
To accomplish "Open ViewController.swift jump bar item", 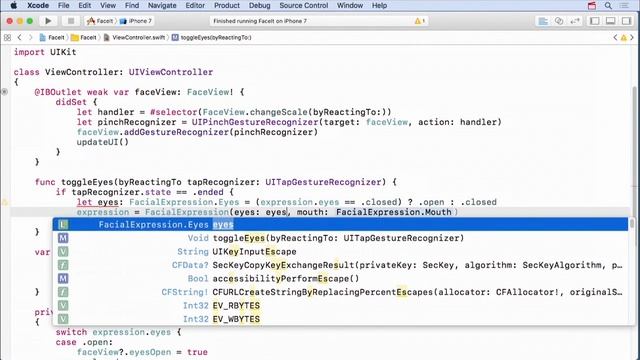I will click(x=134, y=38).
